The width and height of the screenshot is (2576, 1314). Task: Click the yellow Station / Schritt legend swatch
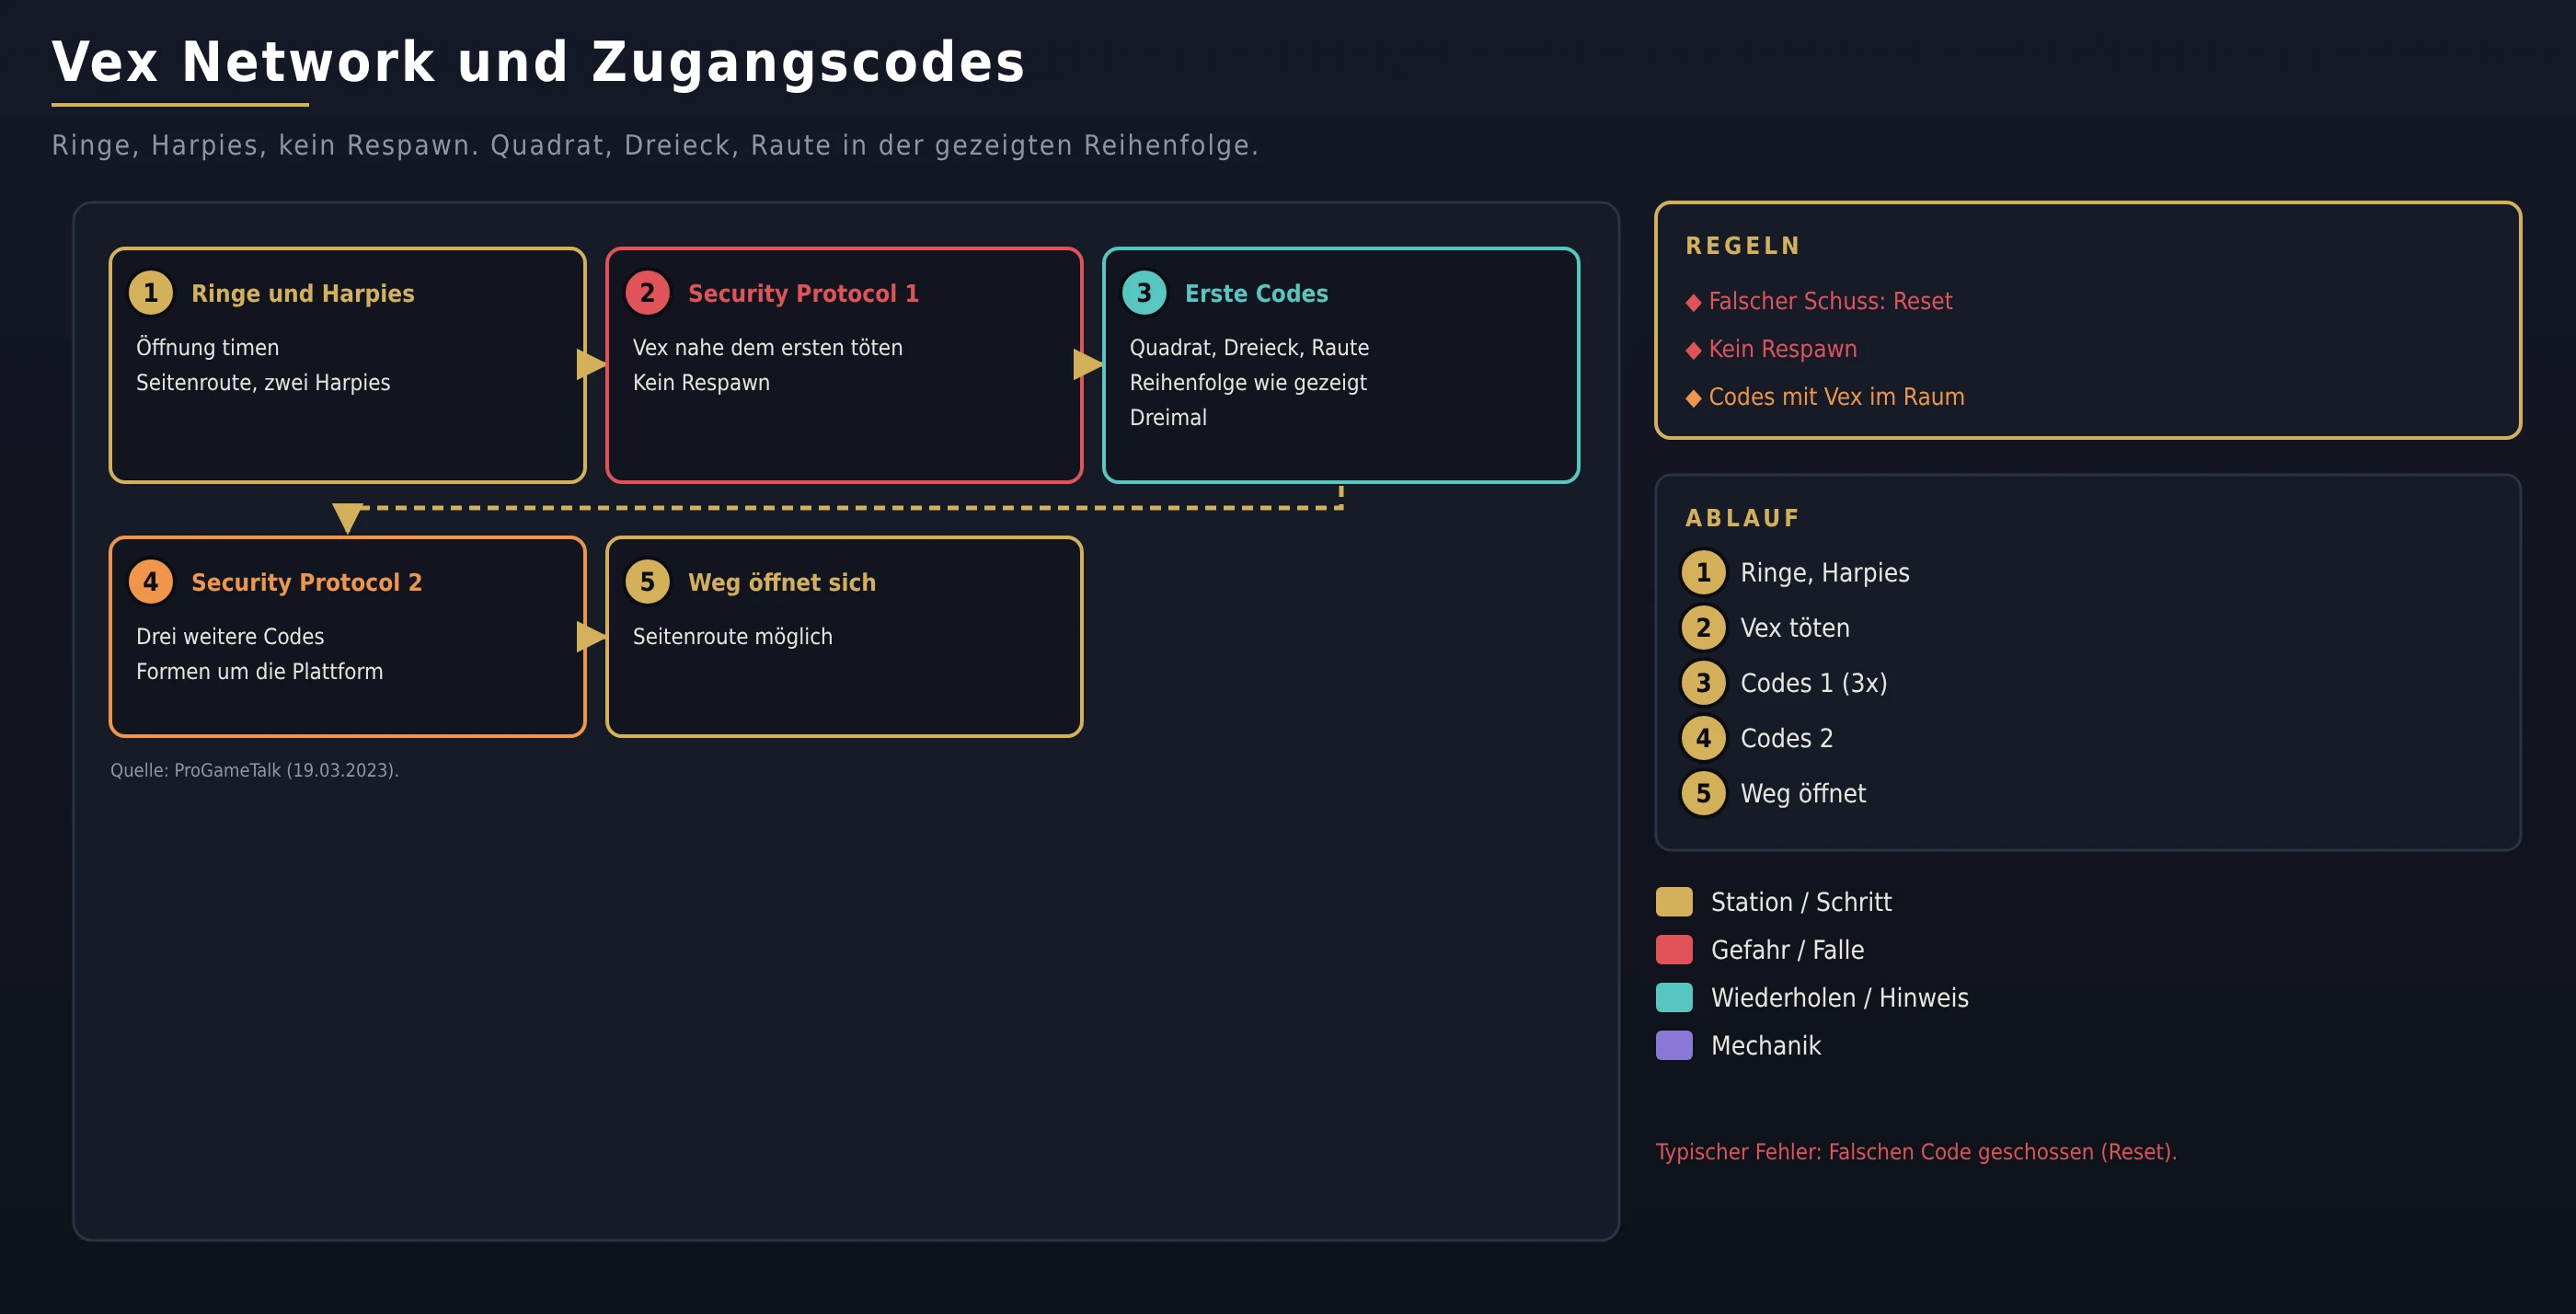pyautogui.click(x=1674, y=902)
